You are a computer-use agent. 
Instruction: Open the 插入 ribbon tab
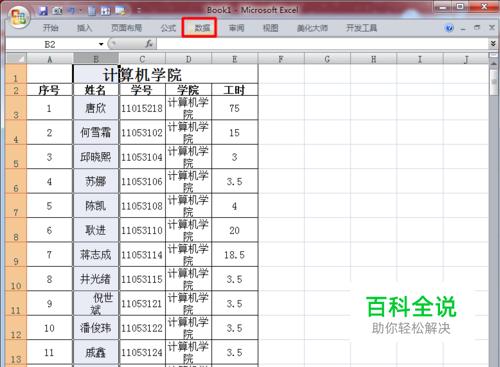tap(84, 28)
